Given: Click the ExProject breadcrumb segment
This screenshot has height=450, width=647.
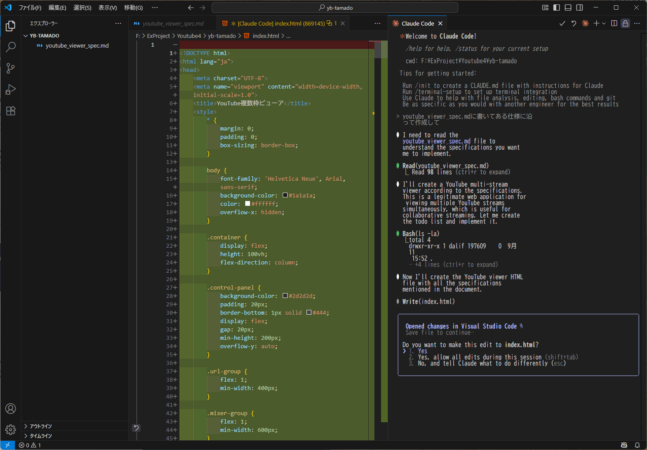Looking at the screenshot, I should tap(158, 36).
